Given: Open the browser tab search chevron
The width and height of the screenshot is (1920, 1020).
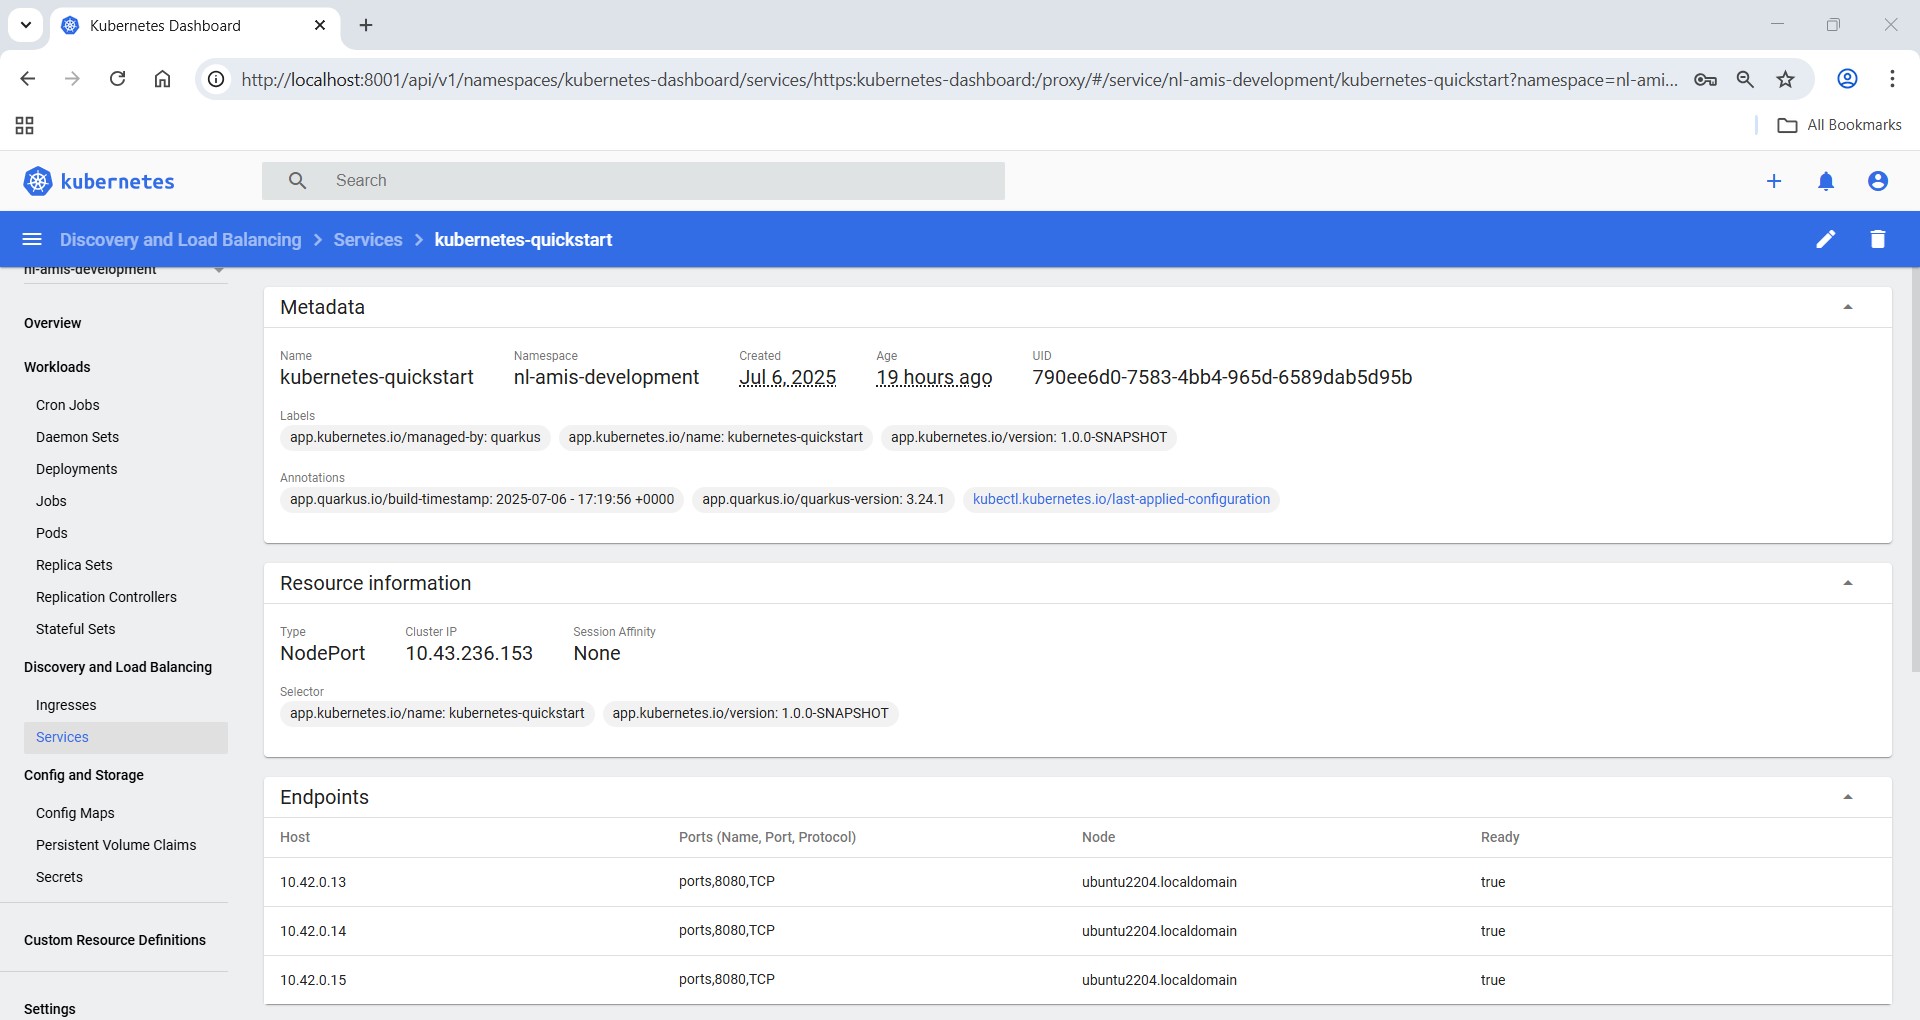Looking at the screenshot, I should tap(26, 25).
